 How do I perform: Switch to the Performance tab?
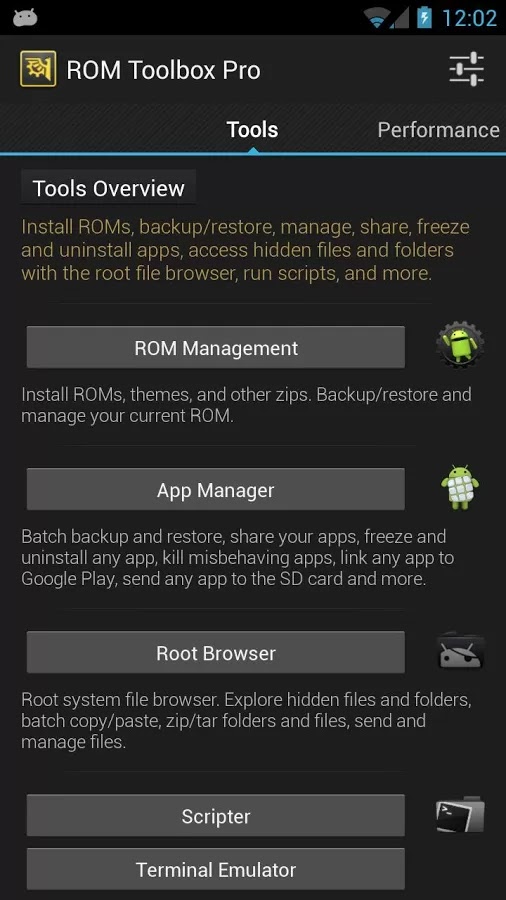click(438, 130)
